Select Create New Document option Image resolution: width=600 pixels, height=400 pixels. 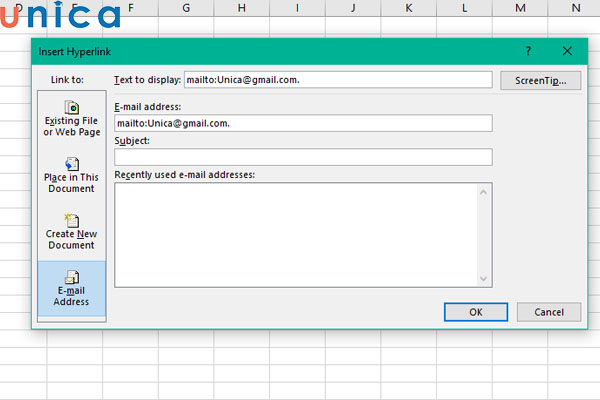pos(72,232)
